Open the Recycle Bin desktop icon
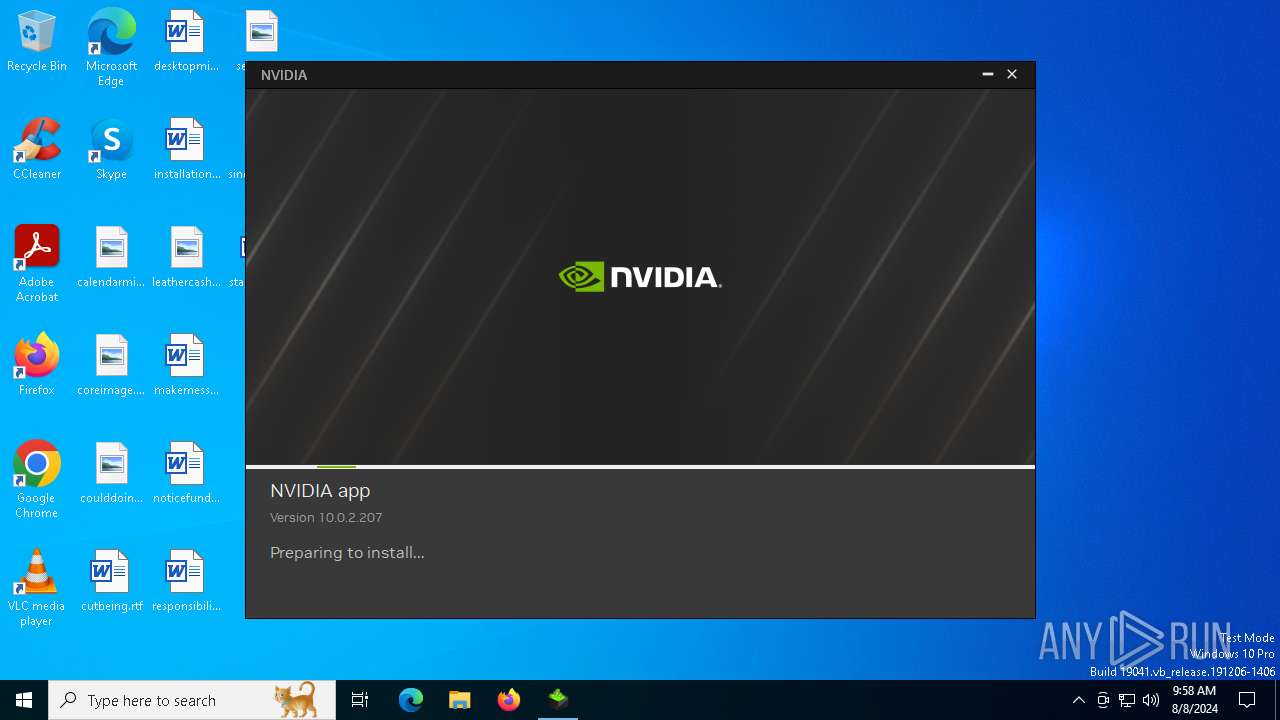 (x=37, y=42)
